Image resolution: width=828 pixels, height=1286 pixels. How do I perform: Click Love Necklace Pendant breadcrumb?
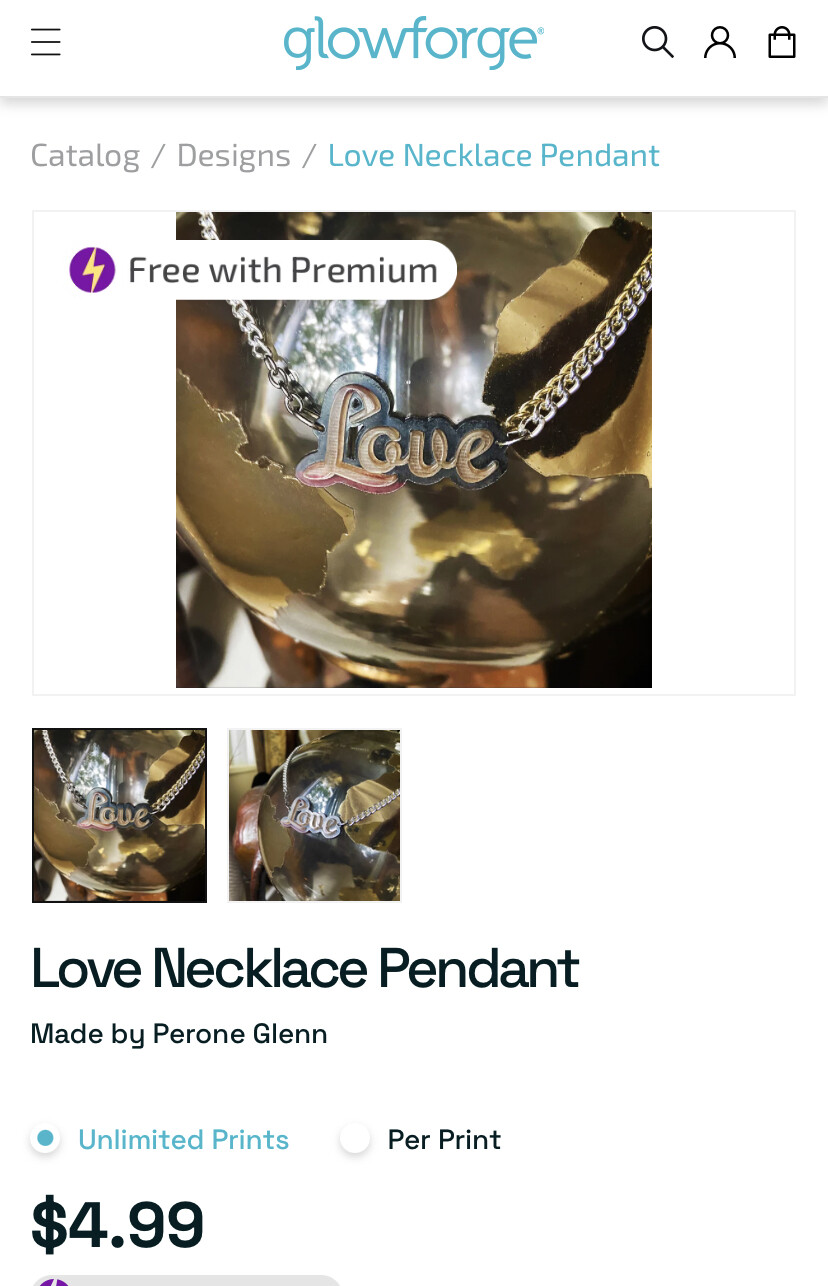(494, 156)
